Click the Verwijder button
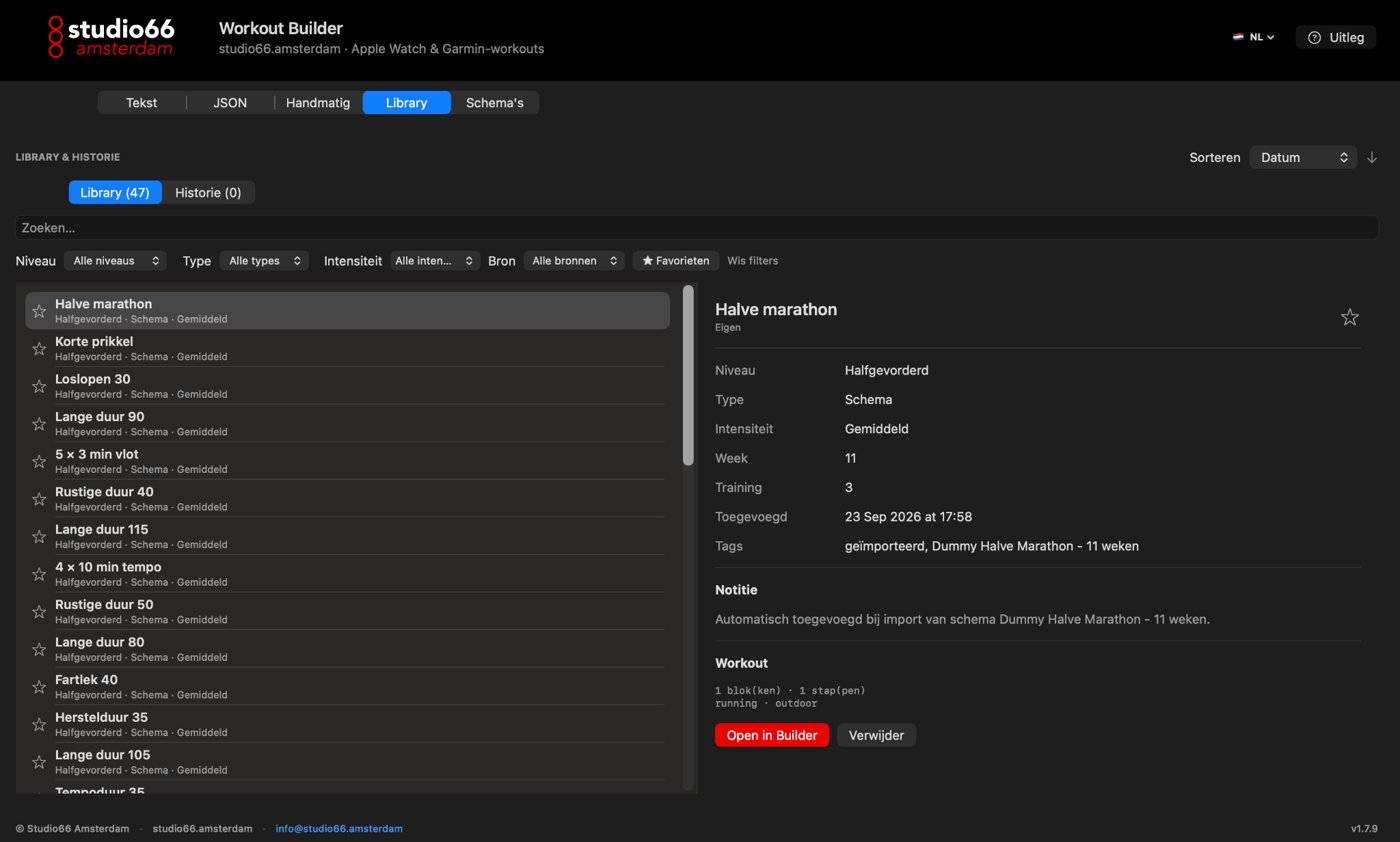1400x842 pixels. 876,735
